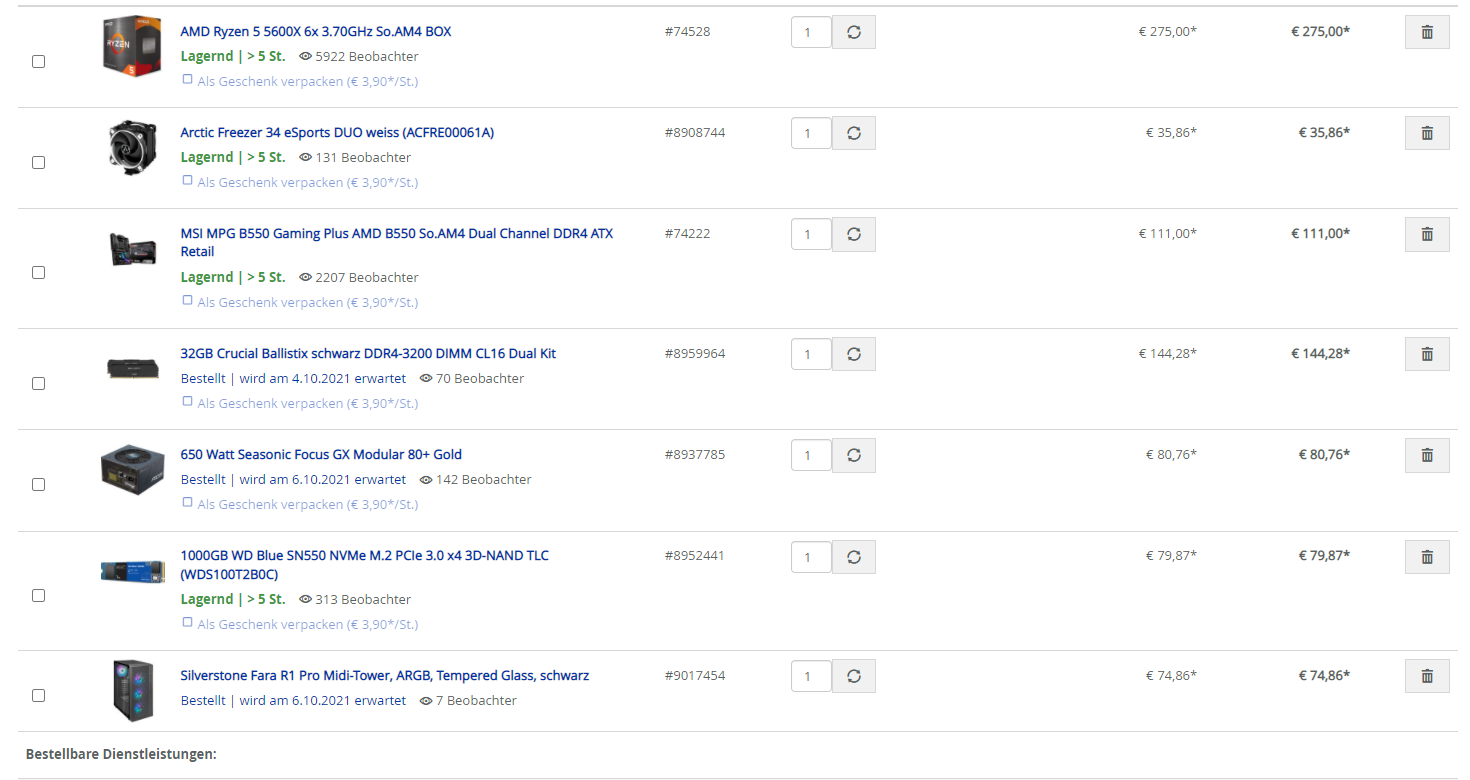This screenshot has height=780, width=1470.
Task: Open Arctic Freezer 34 eSports DUO link
Action: point(337,133)
